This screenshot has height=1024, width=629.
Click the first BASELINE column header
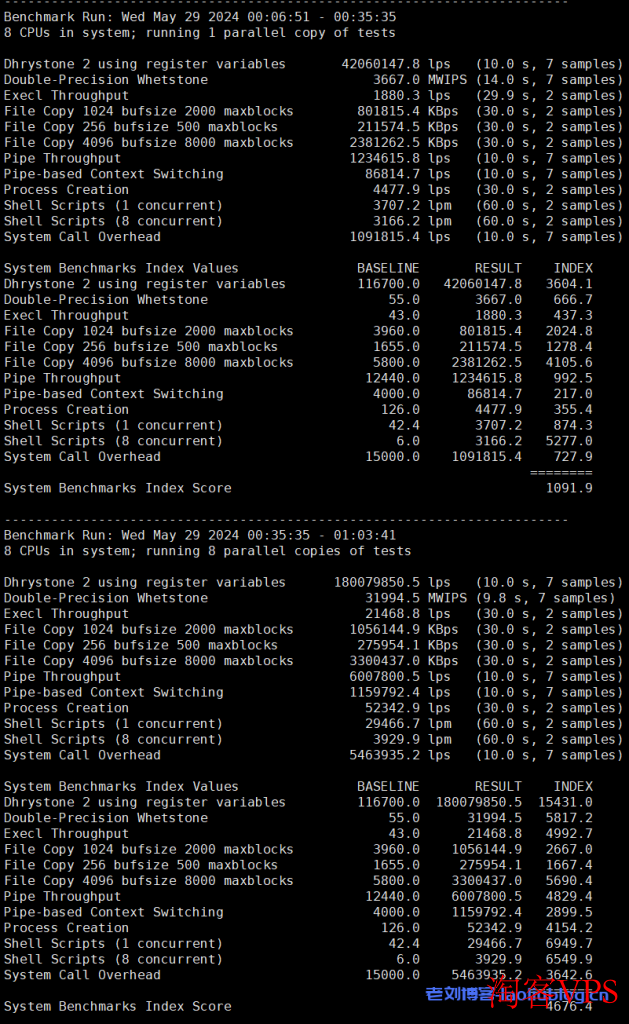click(388, 268)
